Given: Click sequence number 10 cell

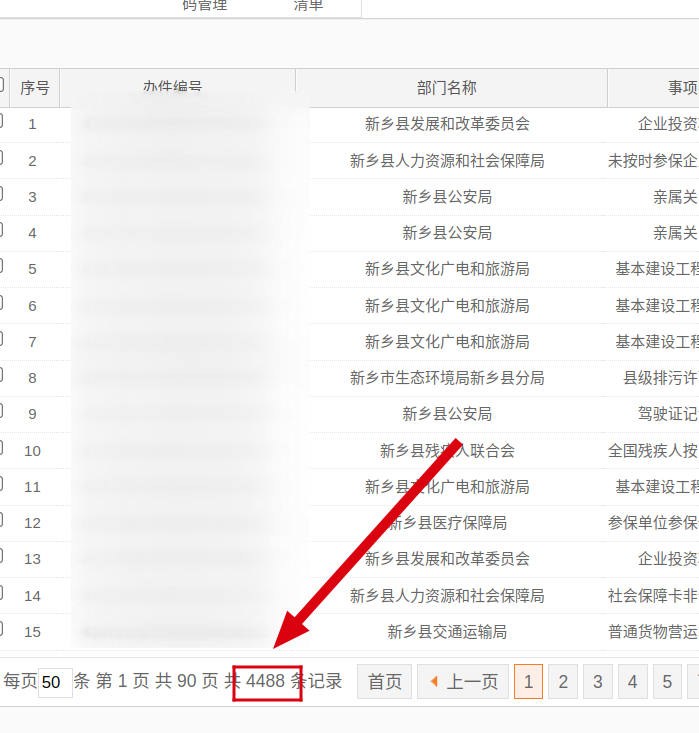Looking at the screenshot, I should click(x=33, y=451).
